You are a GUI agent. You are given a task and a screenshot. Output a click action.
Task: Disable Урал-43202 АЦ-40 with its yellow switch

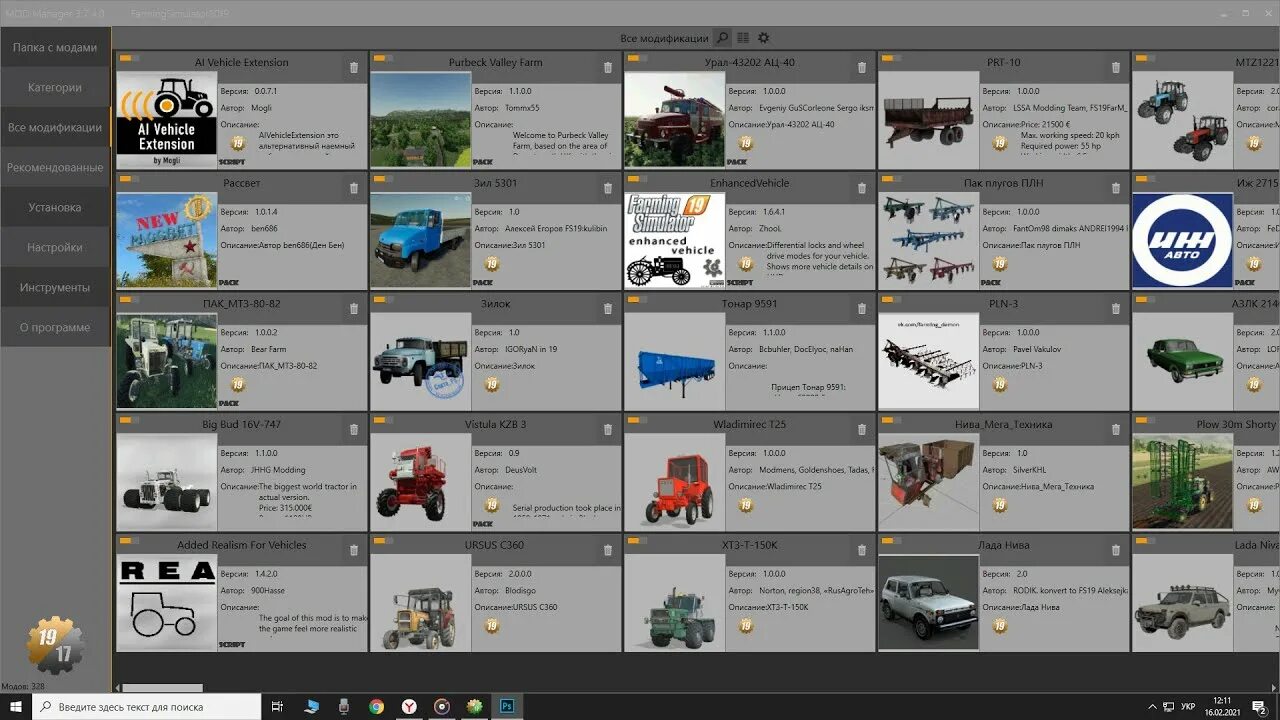coord(635,58)
